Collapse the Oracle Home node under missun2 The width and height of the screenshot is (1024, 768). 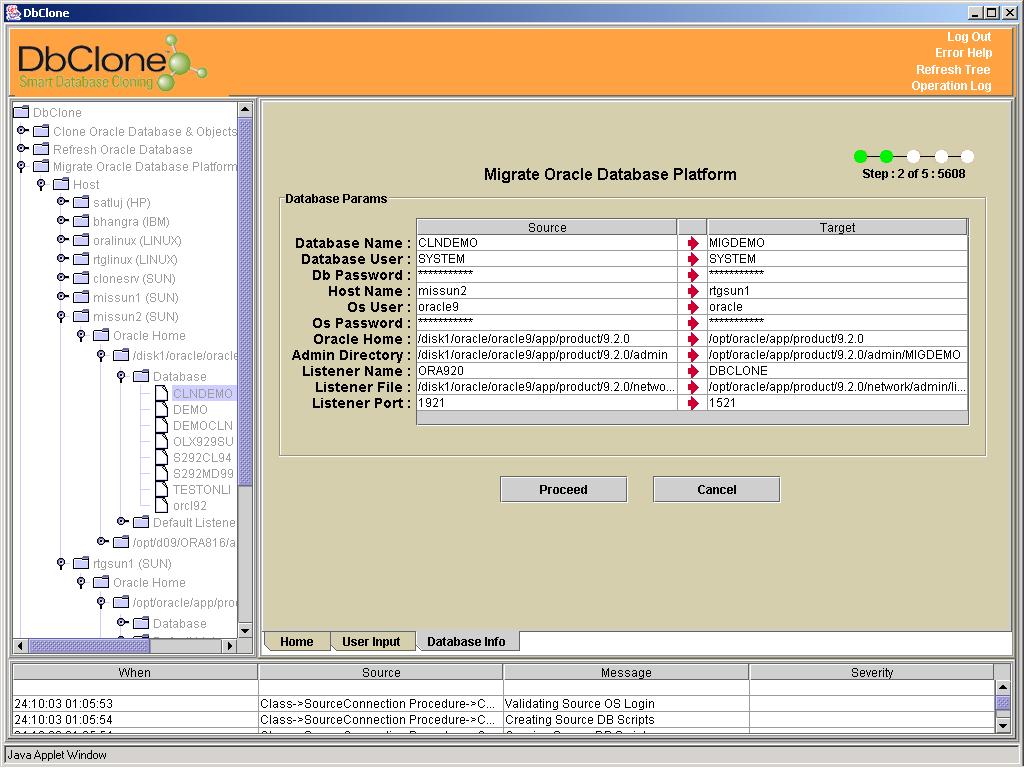(81, 335)
